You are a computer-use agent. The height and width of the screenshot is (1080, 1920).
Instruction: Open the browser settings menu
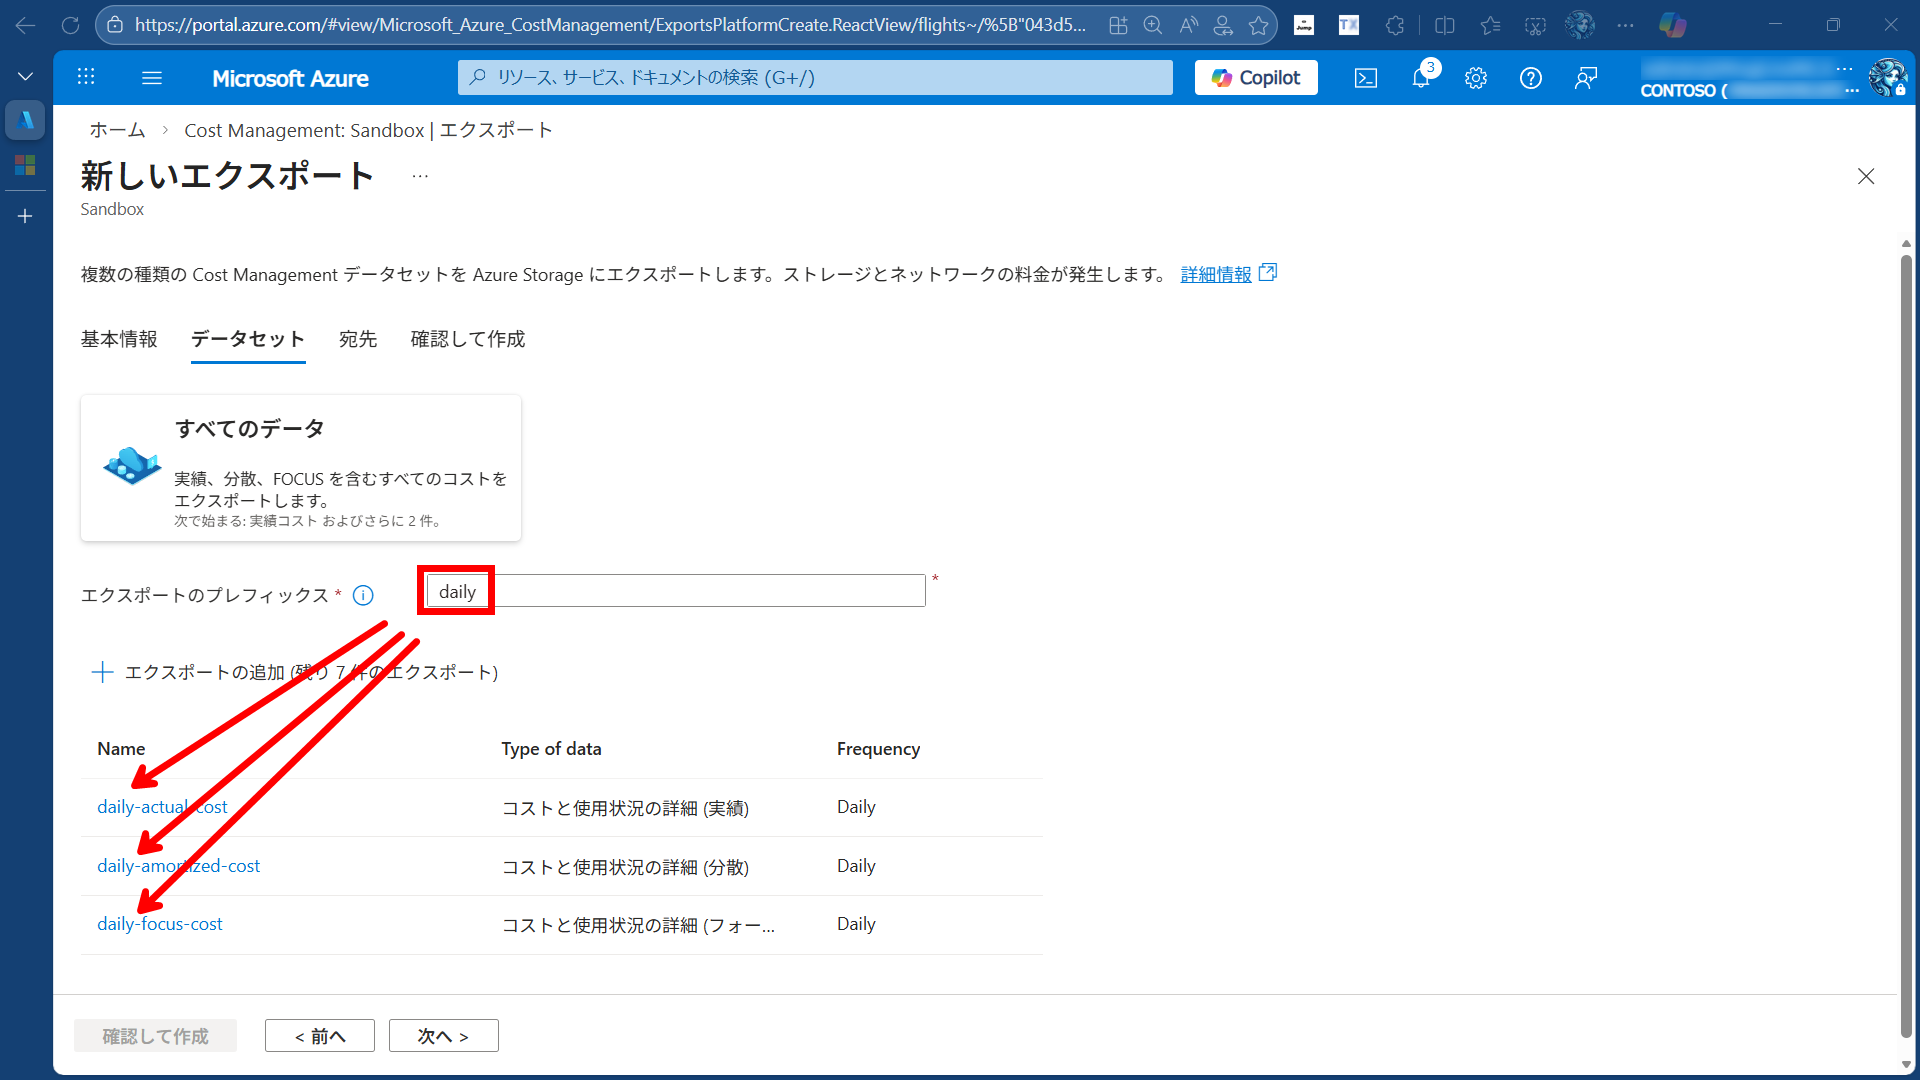point(1624,25)
